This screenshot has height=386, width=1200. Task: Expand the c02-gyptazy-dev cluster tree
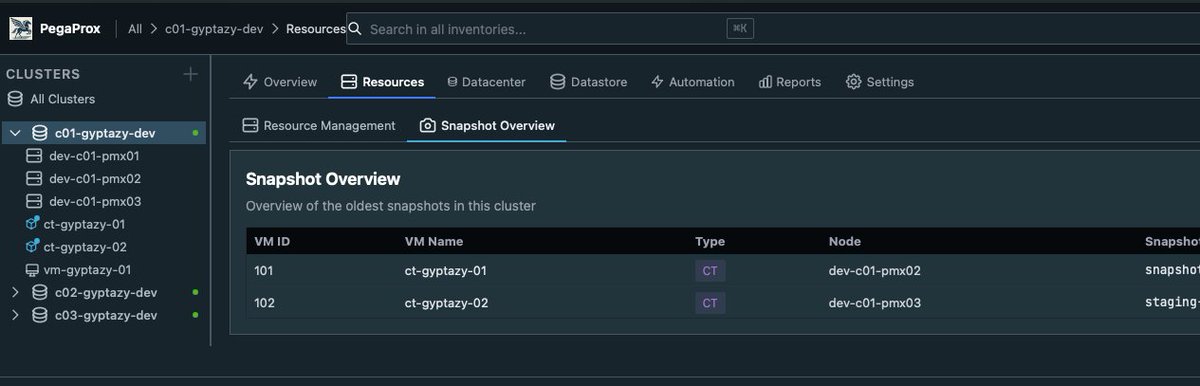pos(15,293)
